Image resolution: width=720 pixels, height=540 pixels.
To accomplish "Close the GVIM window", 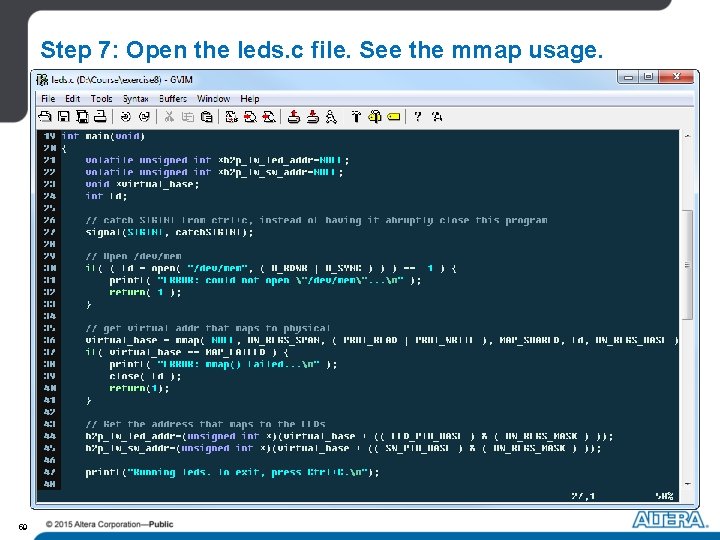I will tap(676, 77).
